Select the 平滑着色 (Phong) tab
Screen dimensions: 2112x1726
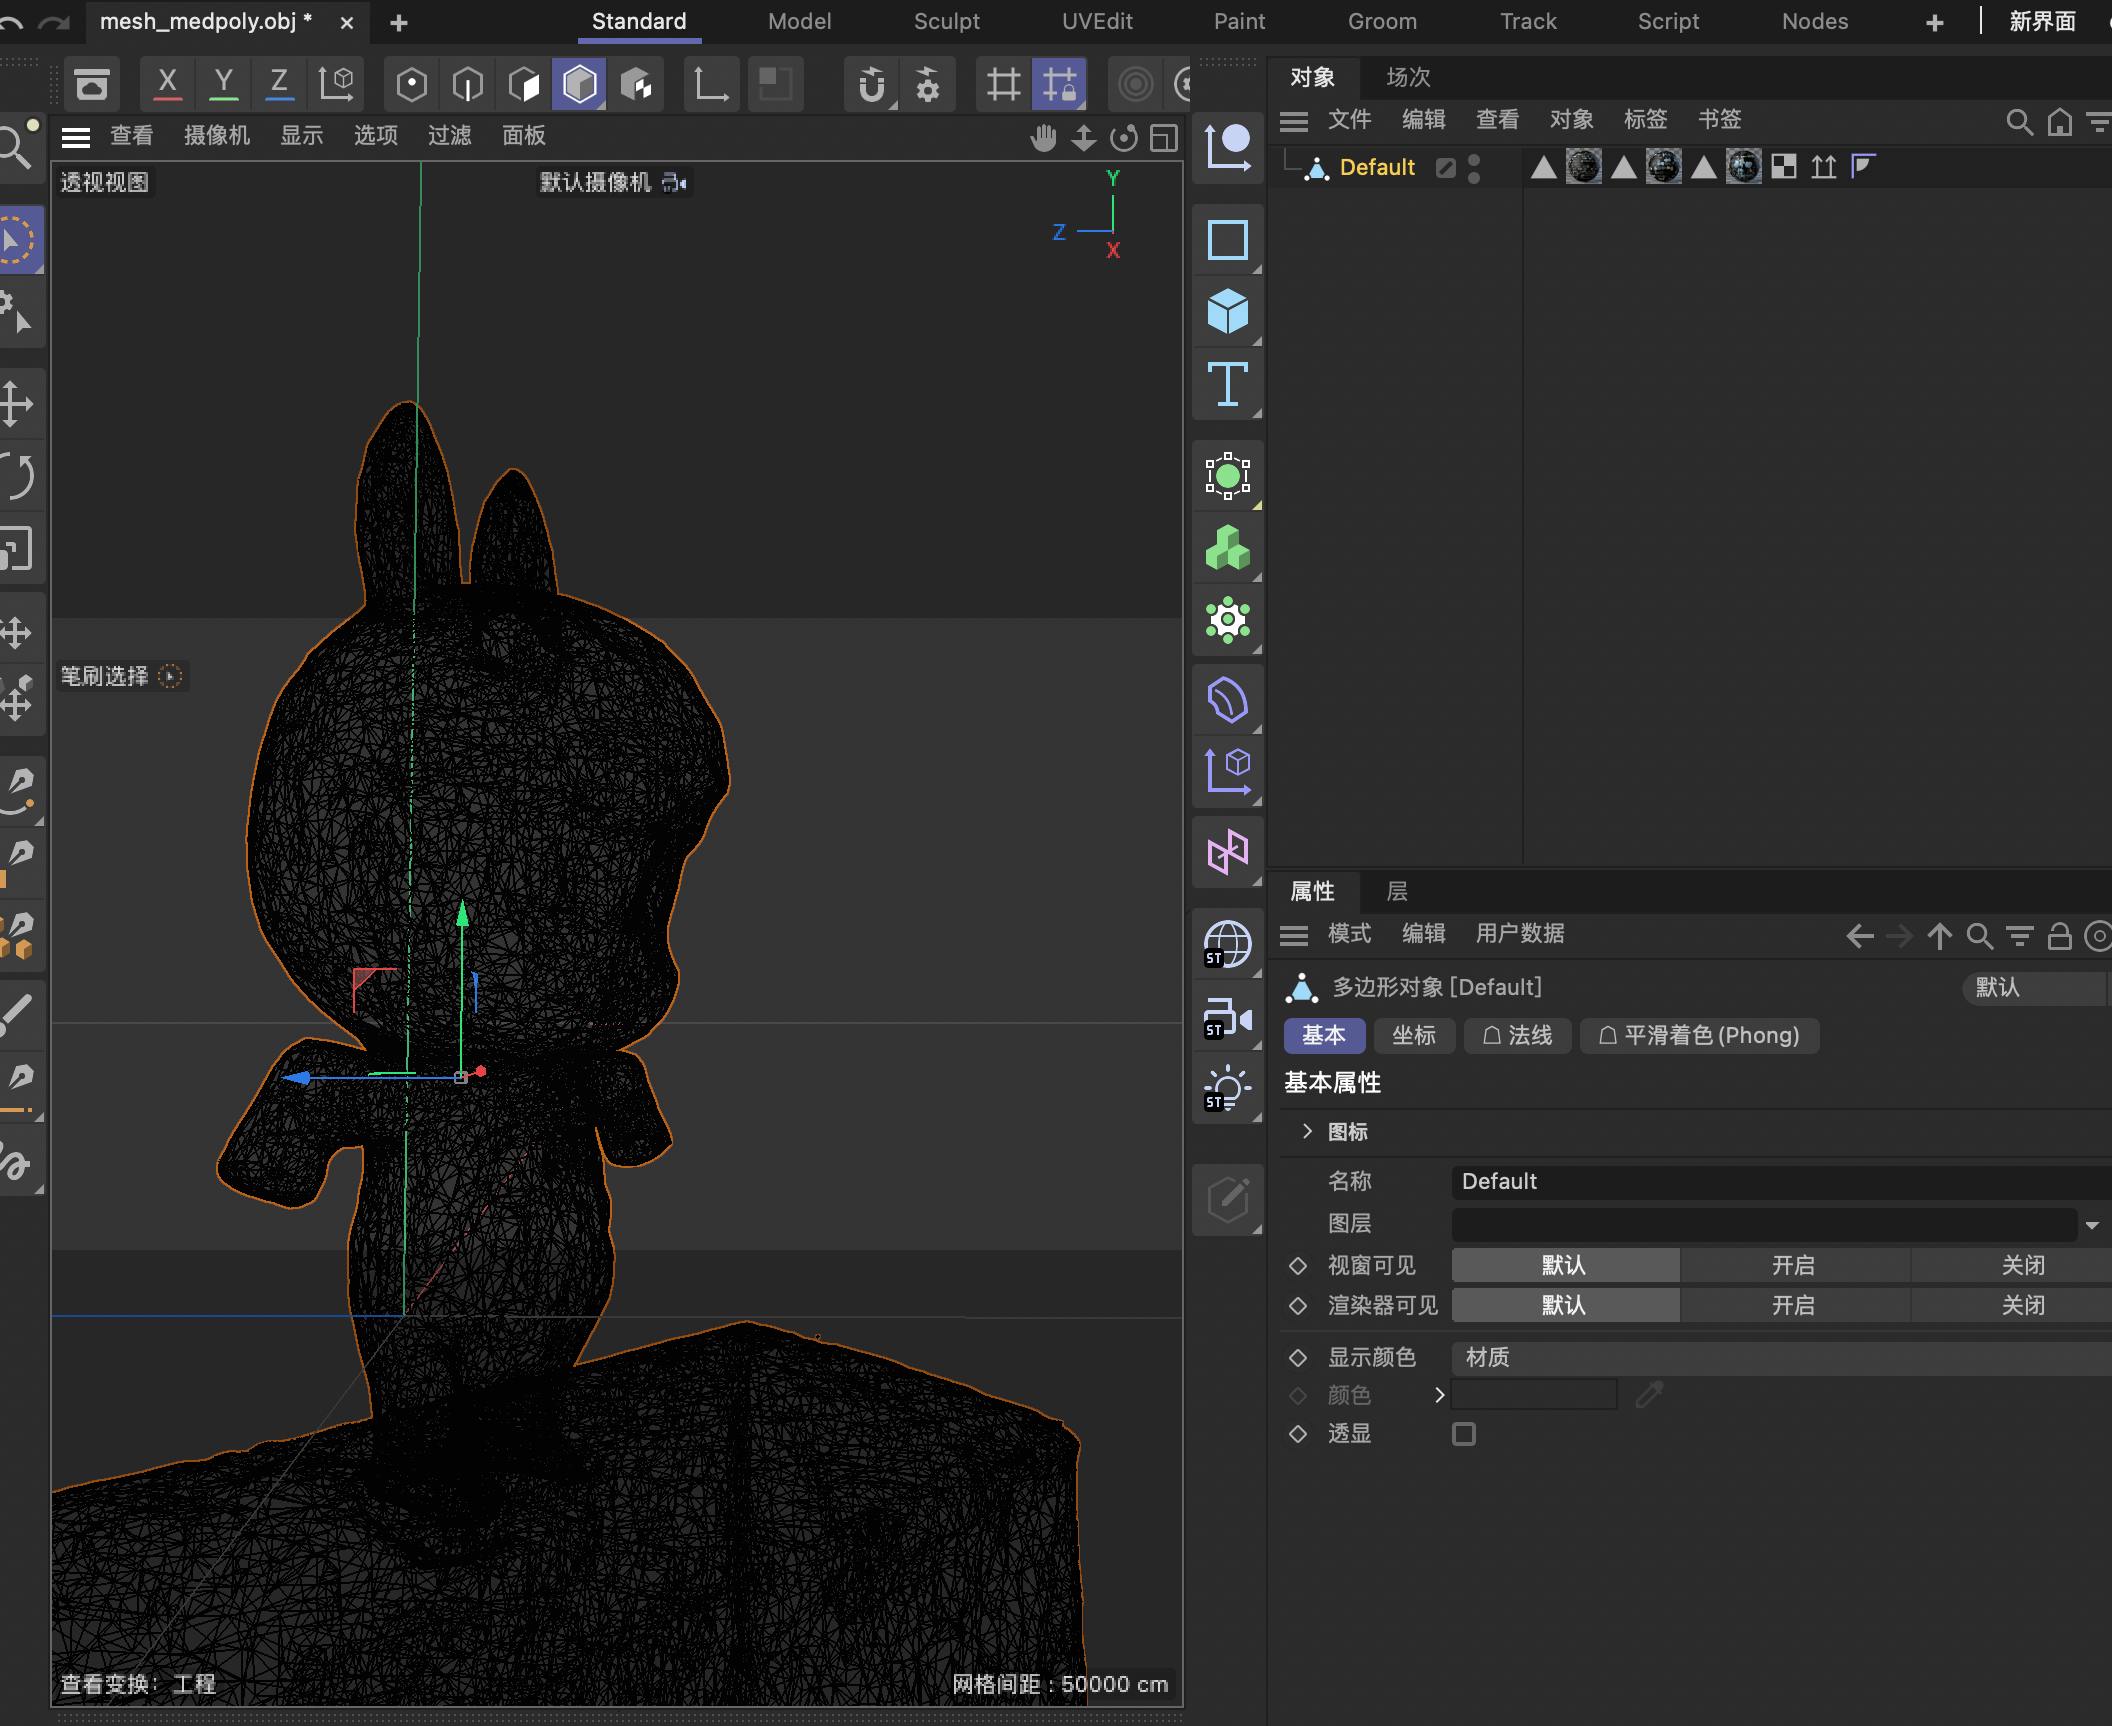(1699, 1035)
